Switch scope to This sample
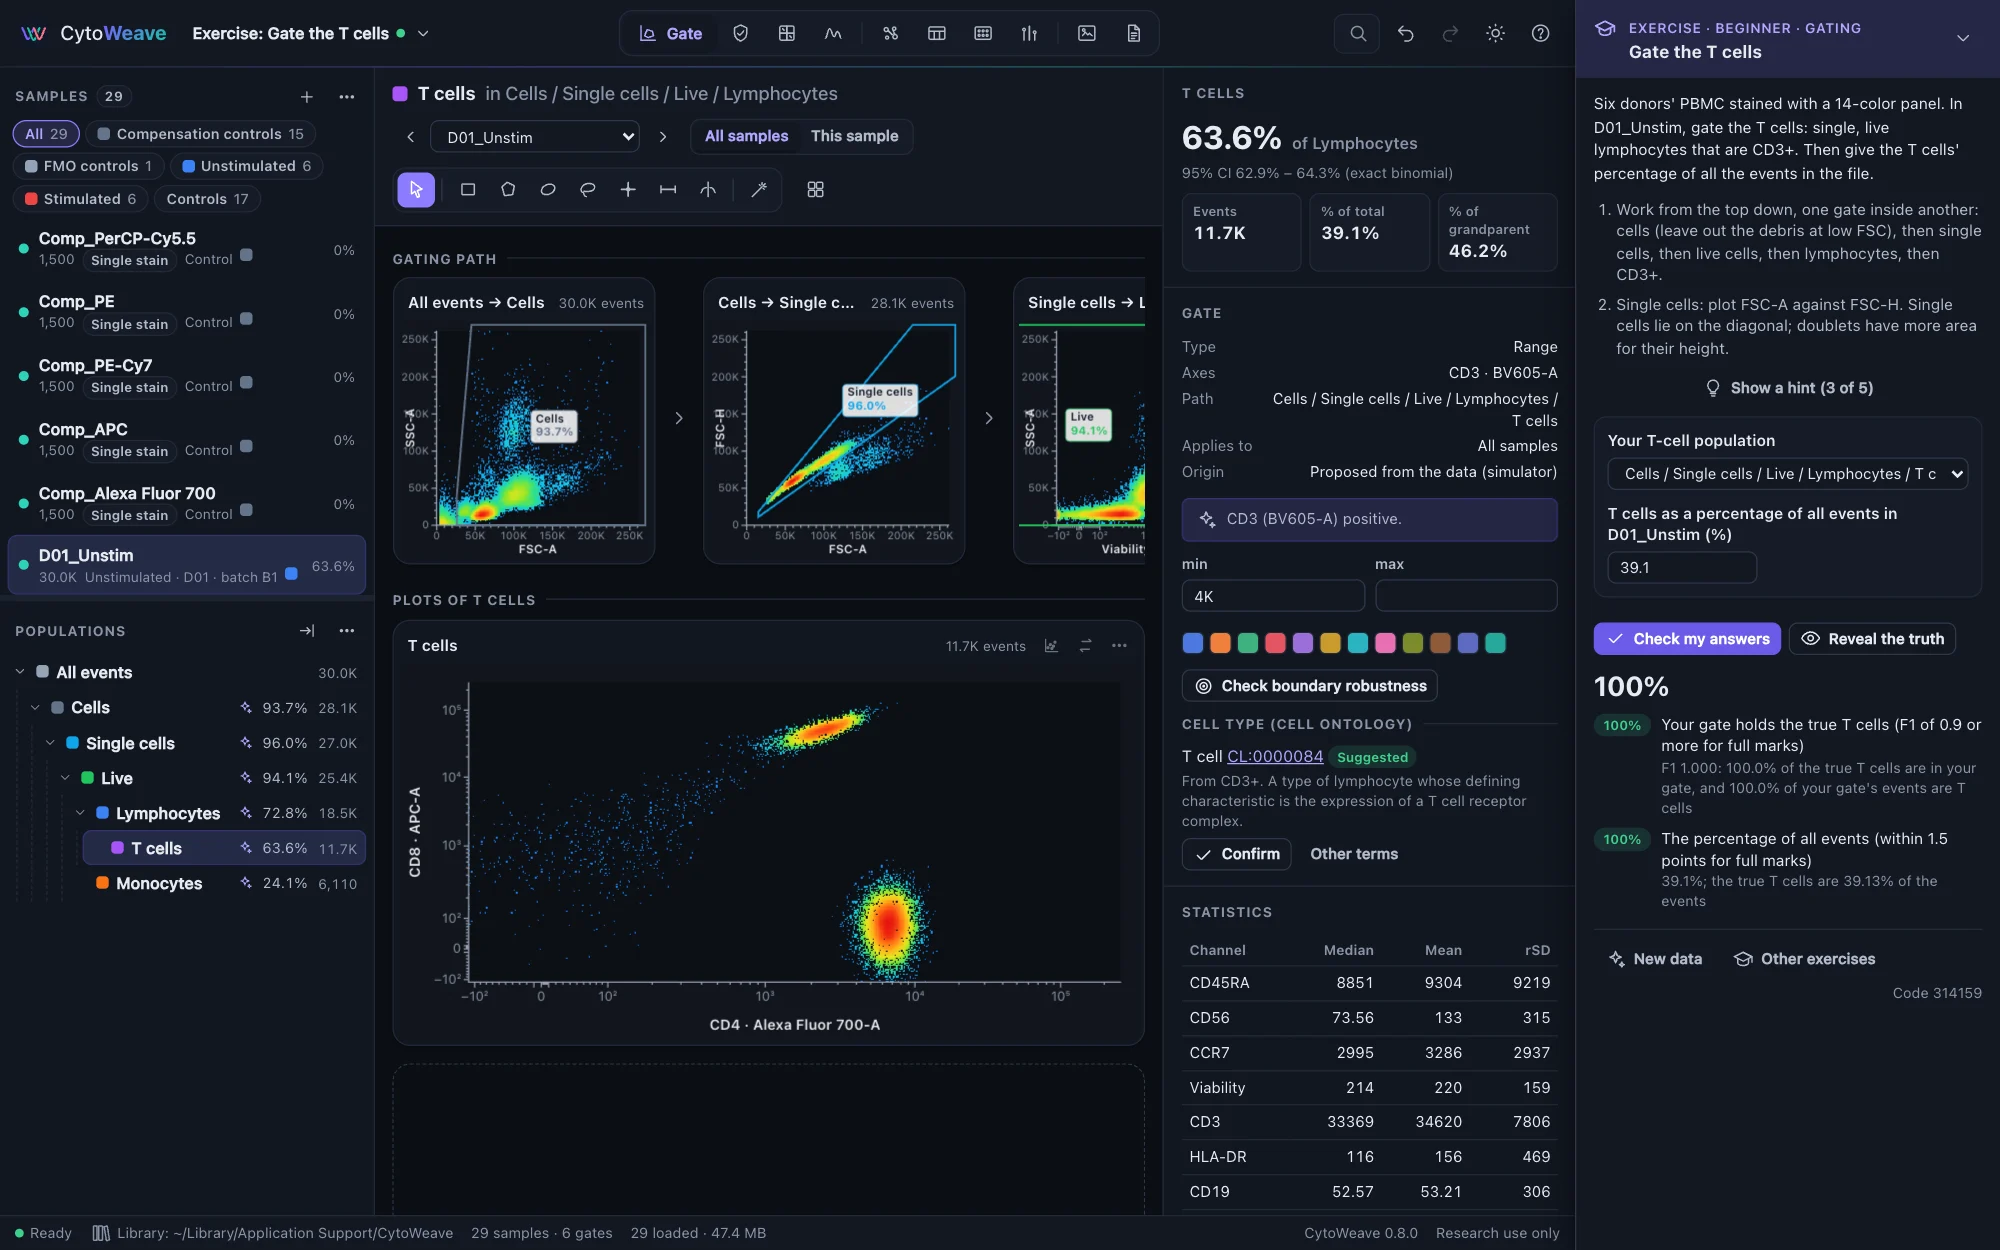Image resolution: width=2000 pixels, height=1250 pixels. pyautogui.click(x=854, y=136)
